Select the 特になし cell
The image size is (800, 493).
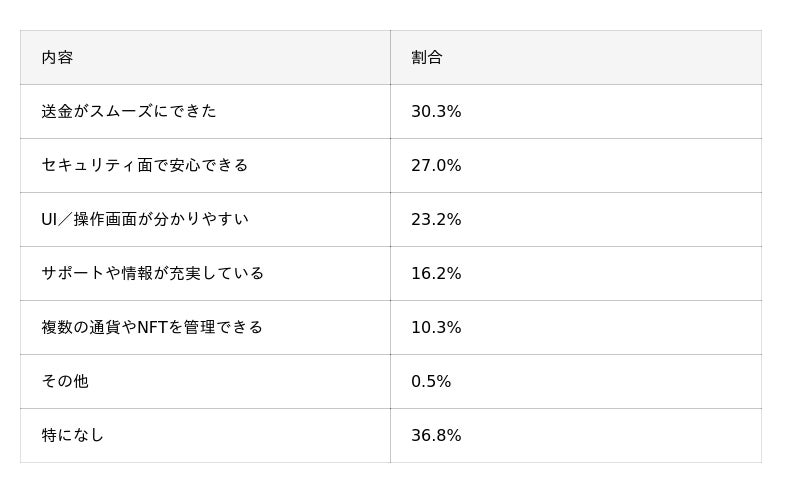point(73,436)
